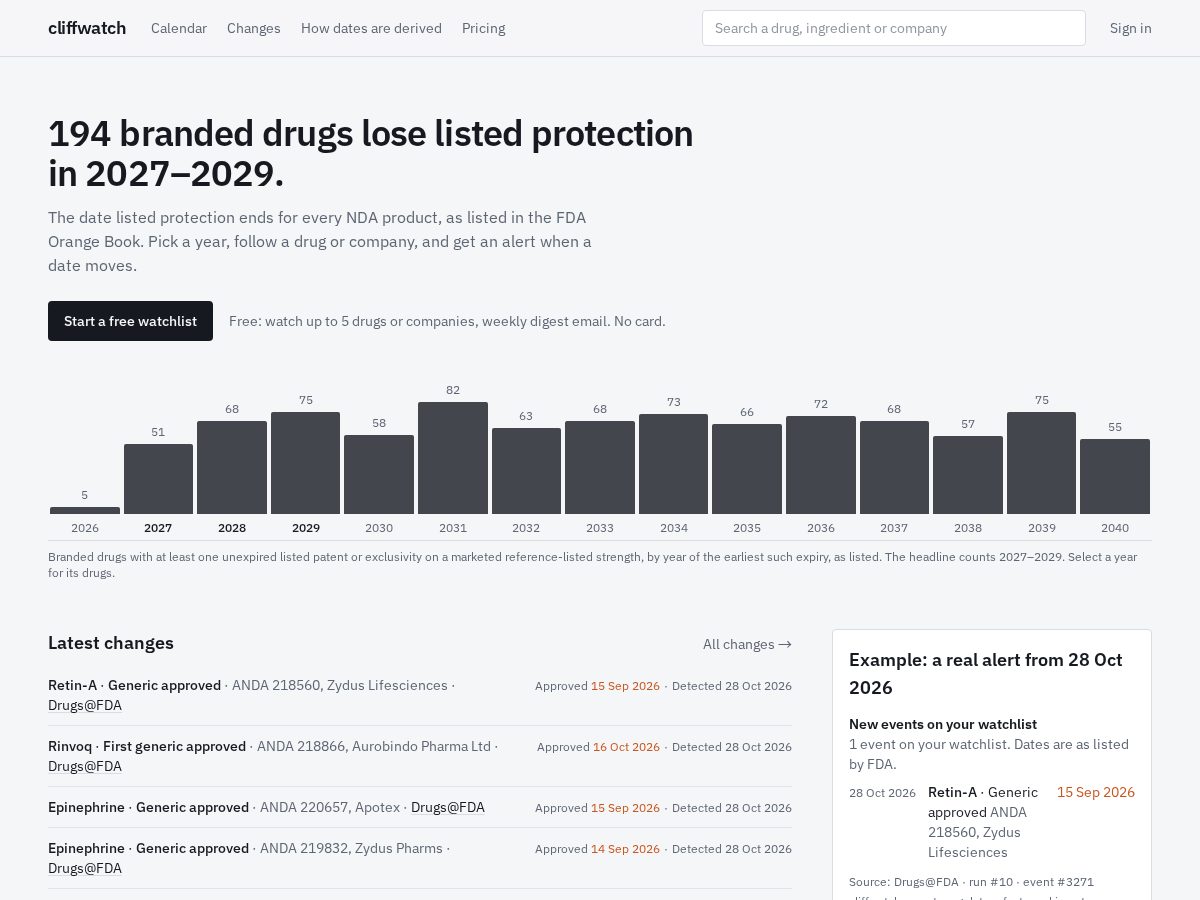This screenshot has width=1200, height=900.
Task: Start a free watchlist
Action: click(x=130, y=321)
